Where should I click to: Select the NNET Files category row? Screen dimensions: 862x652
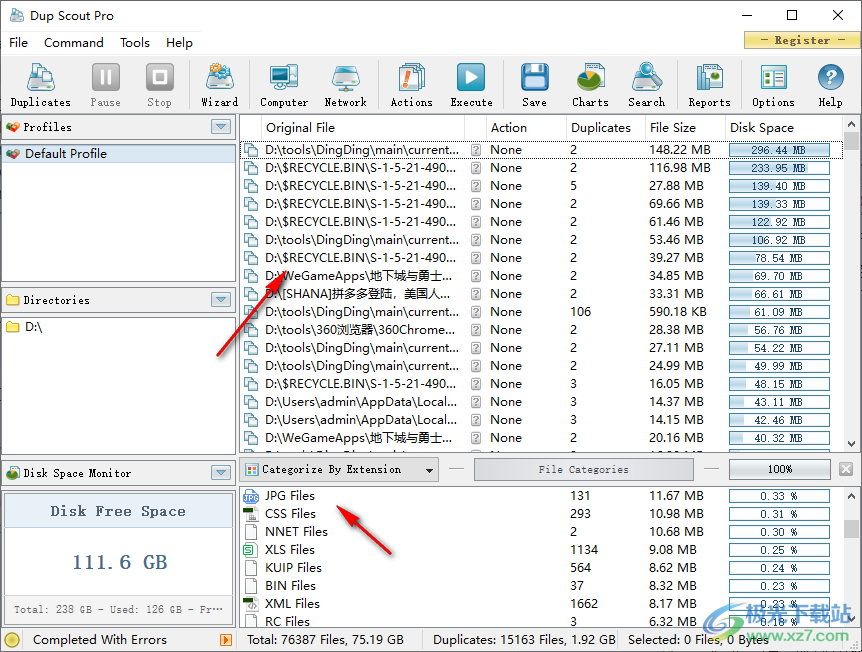pyautogui.click(x=541, y=532)
